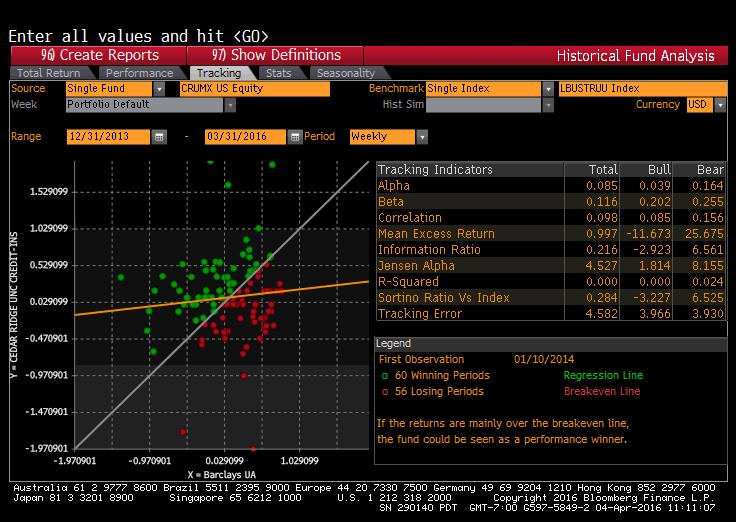Image resolution: width=736 pixels, height=522 pixels.
Task: Click the Alpha row label
Action: coord(394,186)
